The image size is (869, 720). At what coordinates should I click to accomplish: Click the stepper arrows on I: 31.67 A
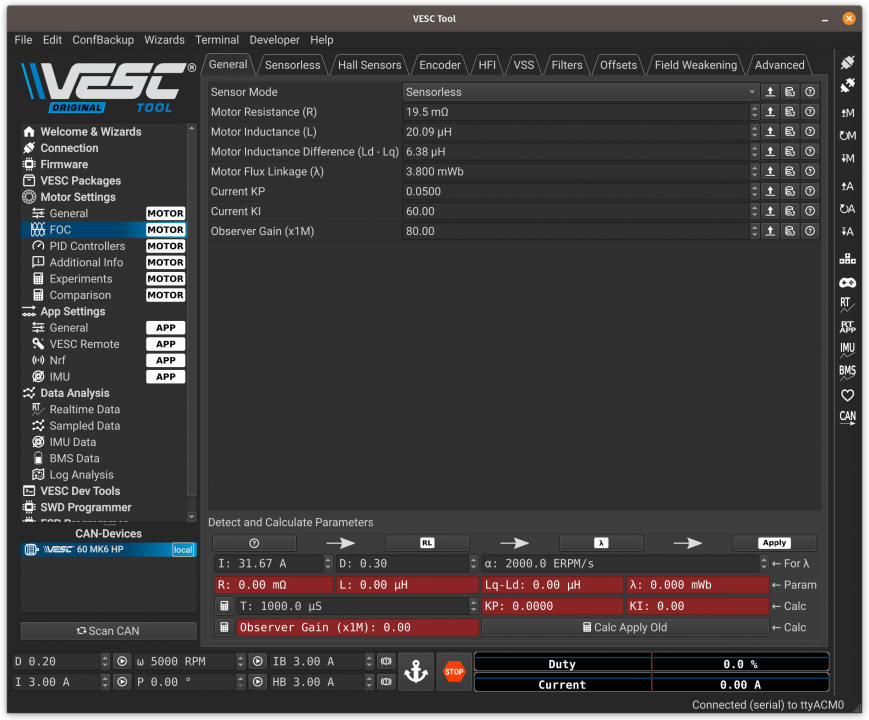click(327, 564)
